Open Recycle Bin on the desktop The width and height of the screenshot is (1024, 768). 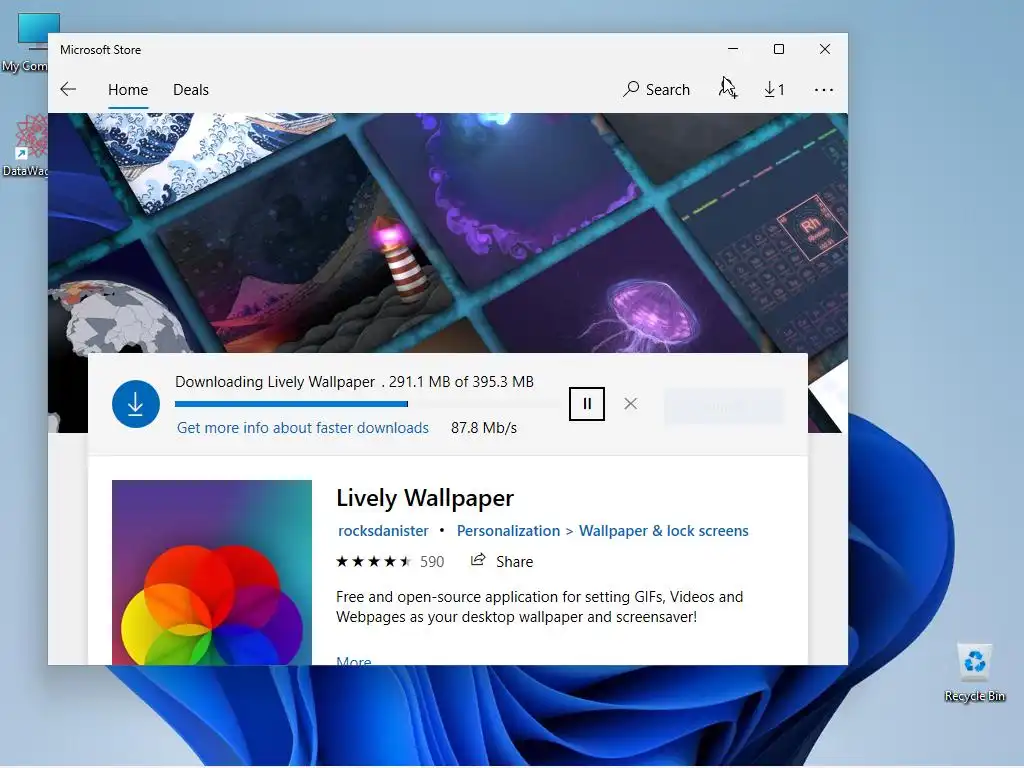(x=974, y=673)
